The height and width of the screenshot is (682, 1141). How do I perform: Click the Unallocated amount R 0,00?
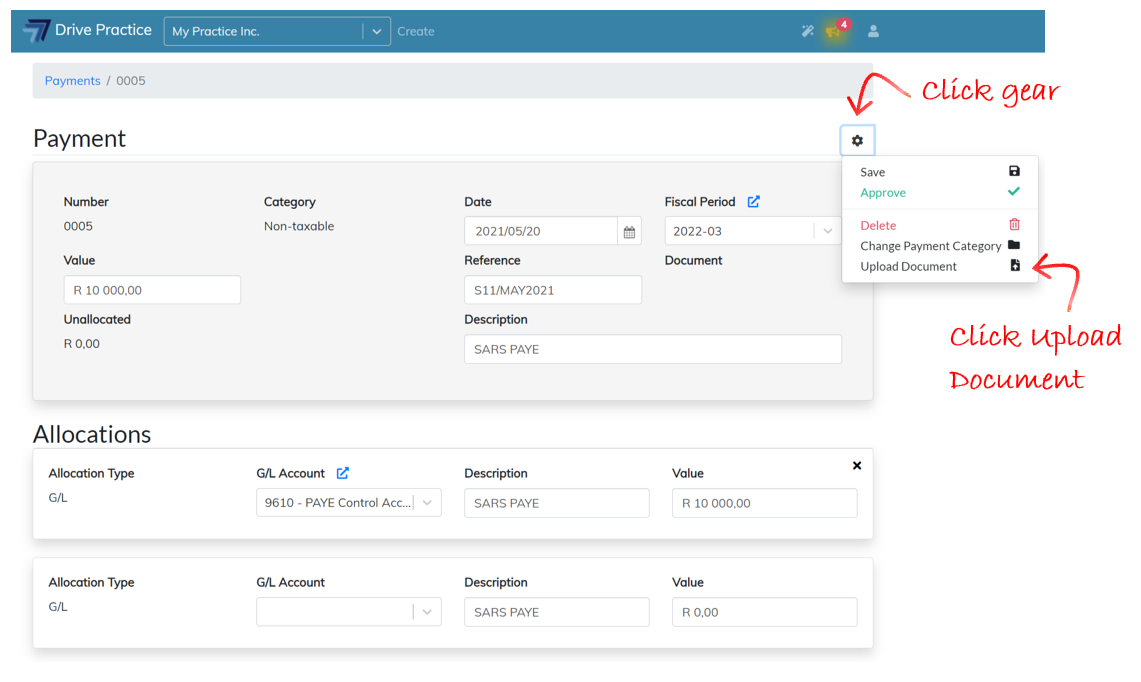pos(82,344)
